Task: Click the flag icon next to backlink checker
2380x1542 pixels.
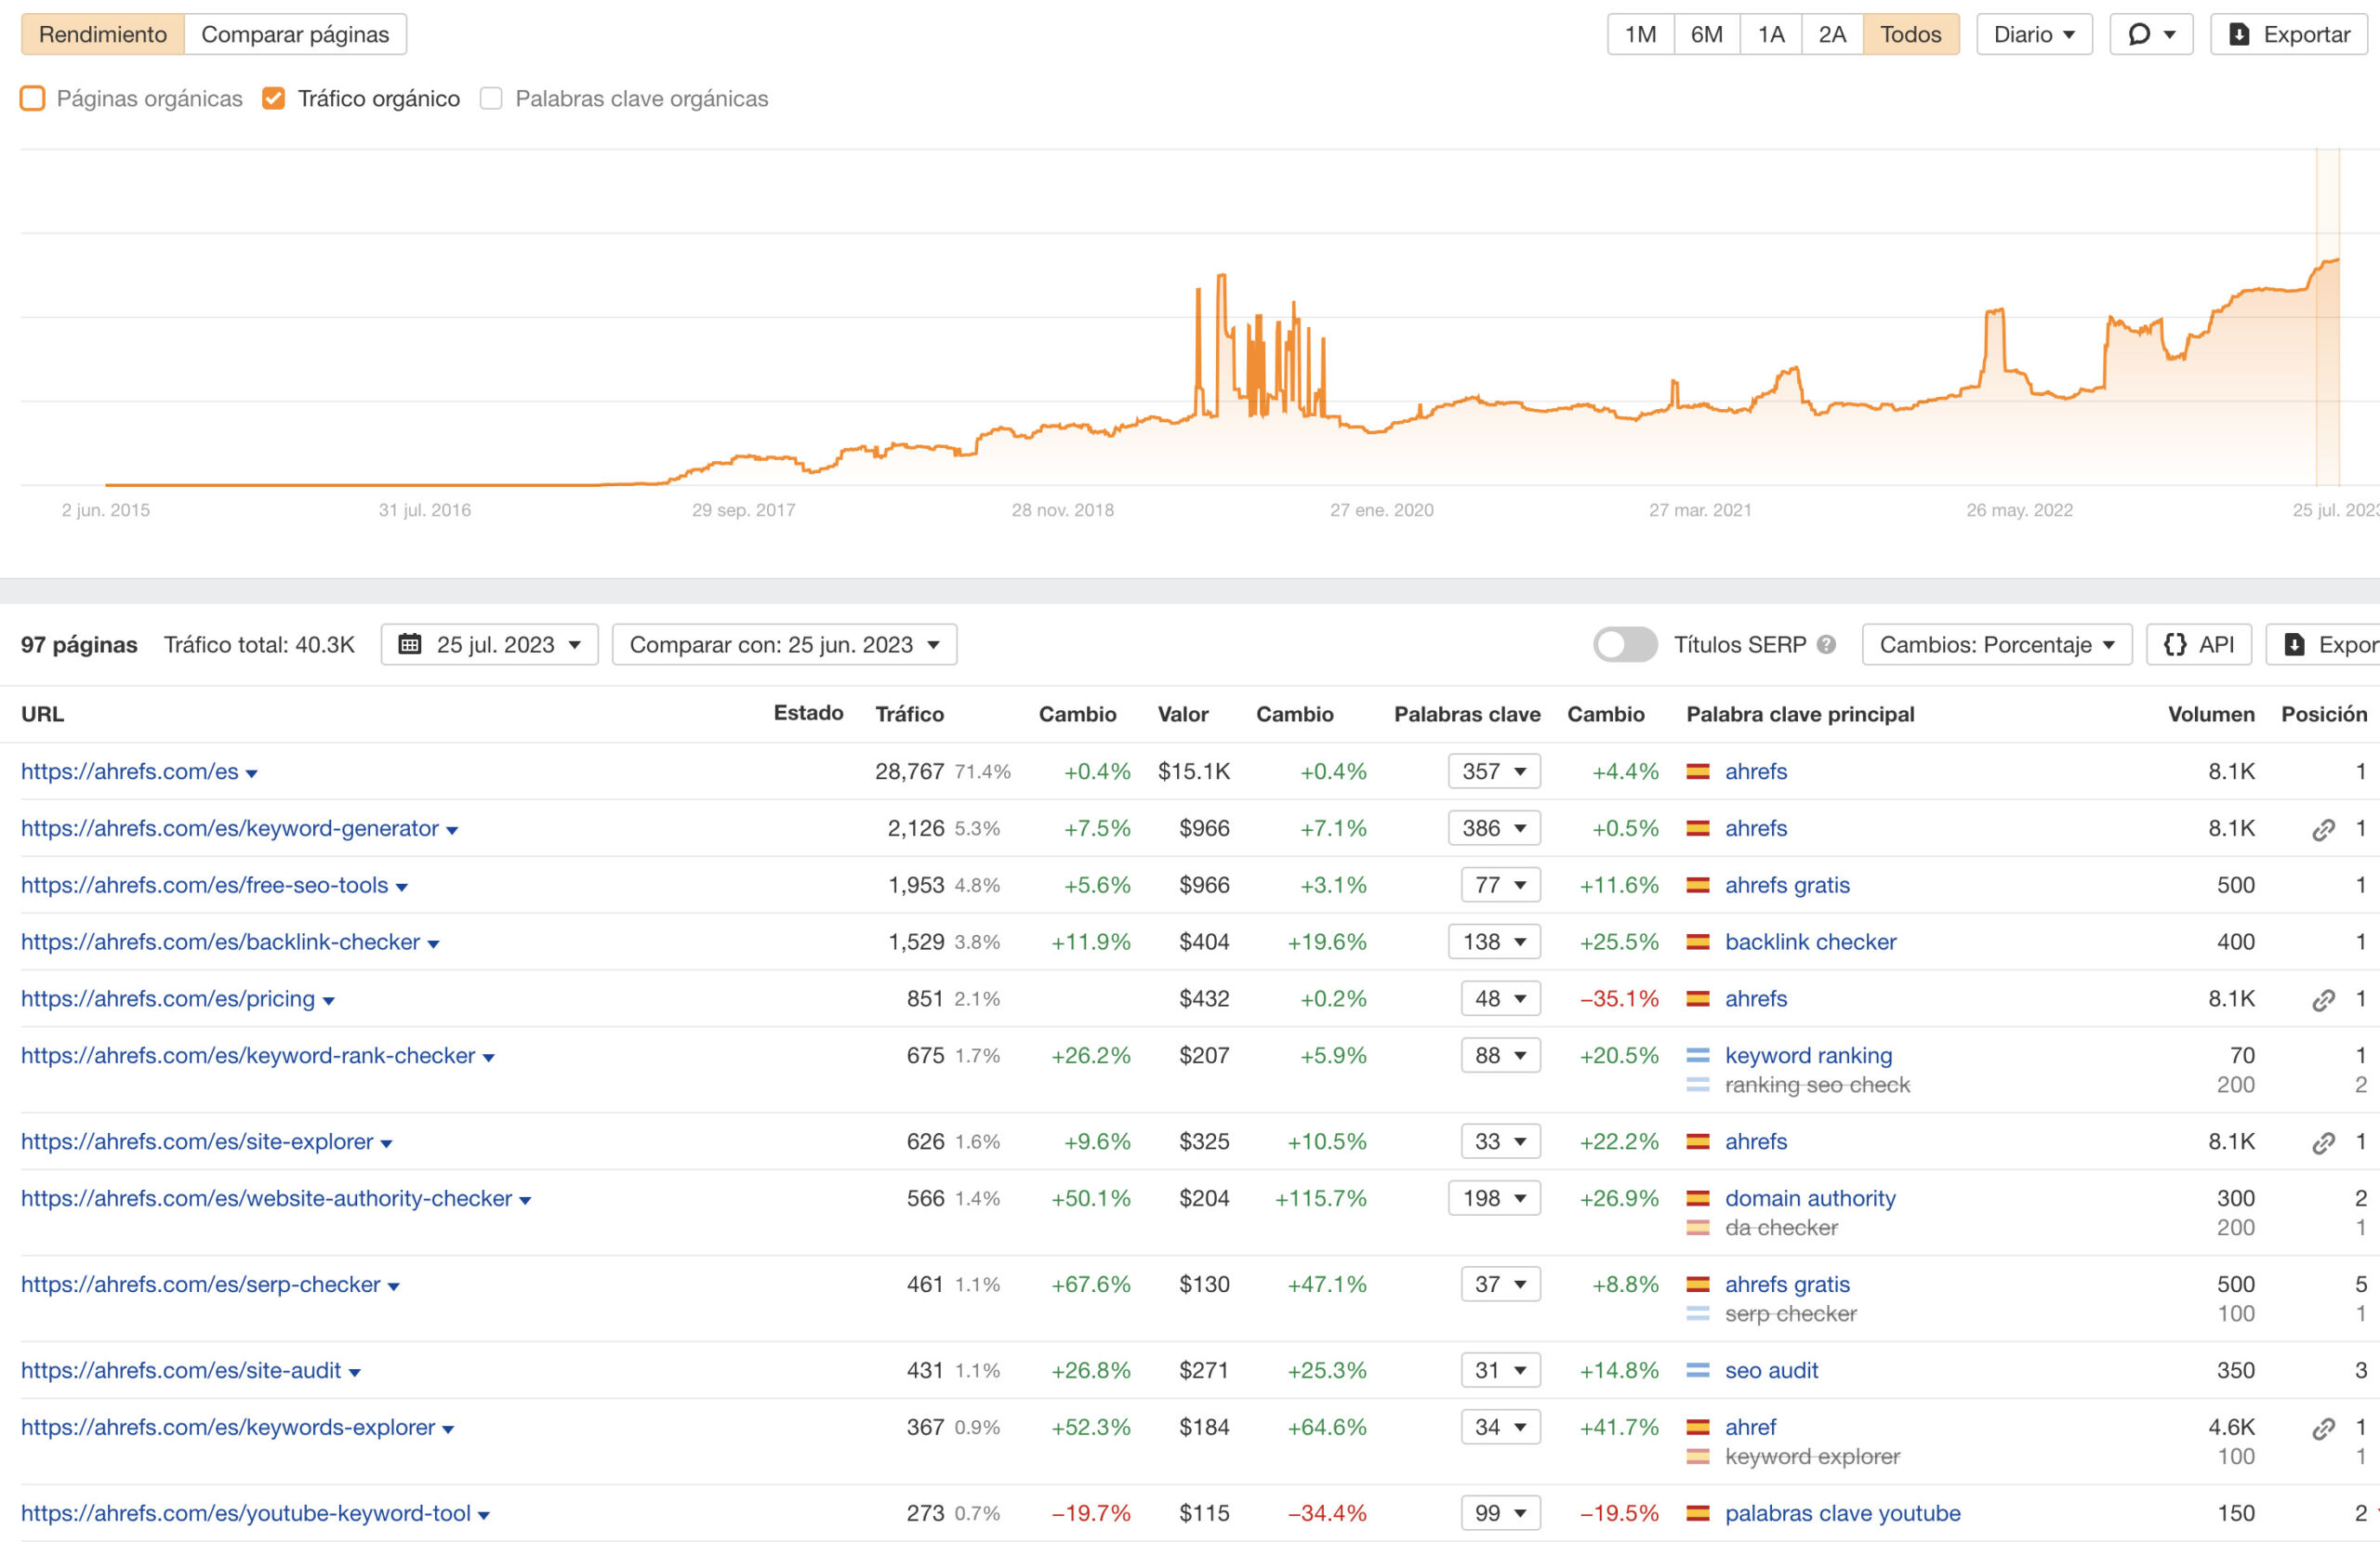Action: click(1698, 941)
